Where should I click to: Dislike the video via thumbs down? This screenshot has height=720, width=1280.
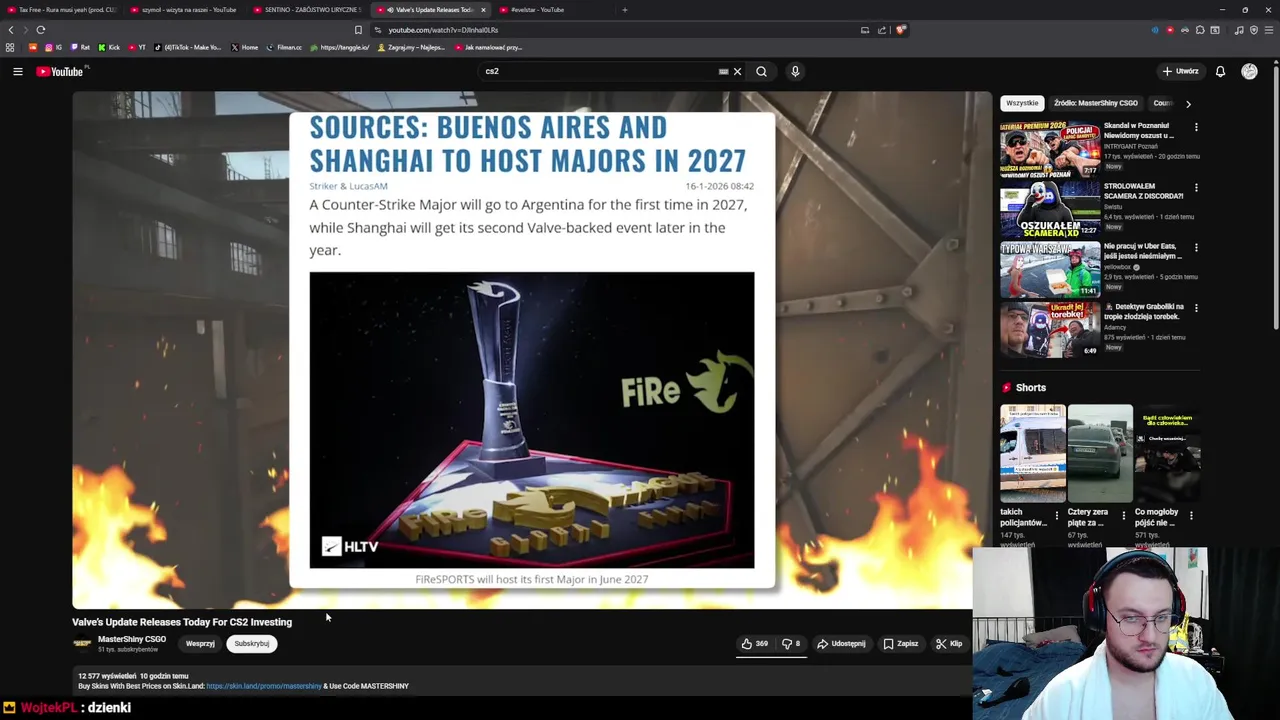click(x=790, y=644)
